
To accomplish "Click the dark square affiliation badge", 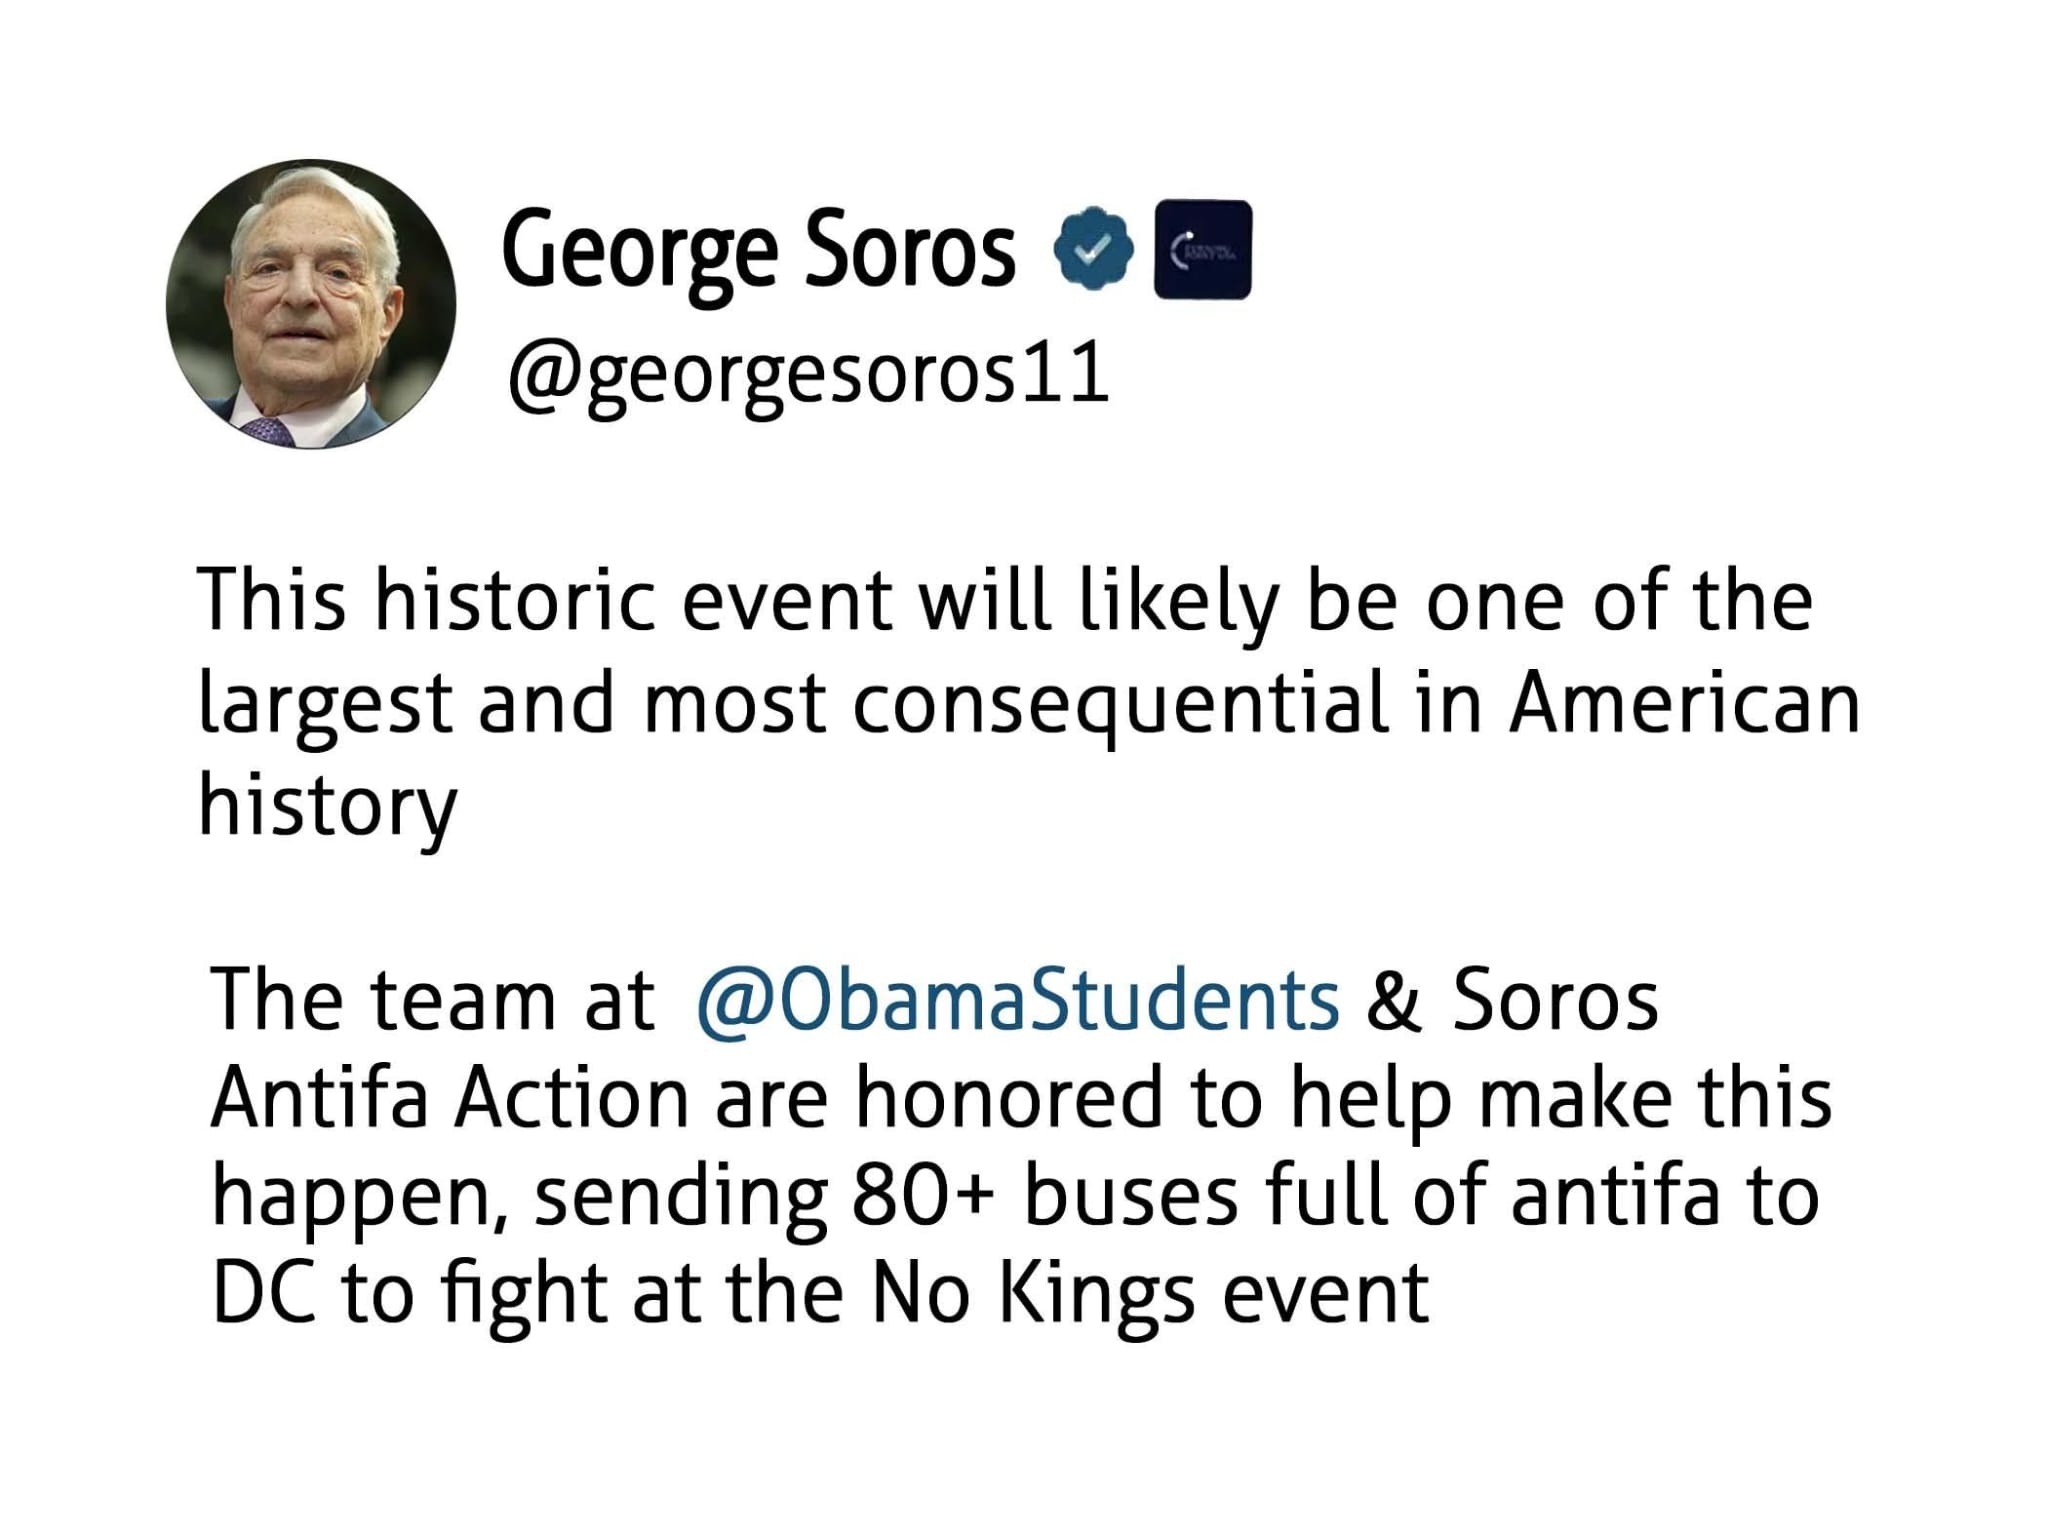I will point(1202,249).
